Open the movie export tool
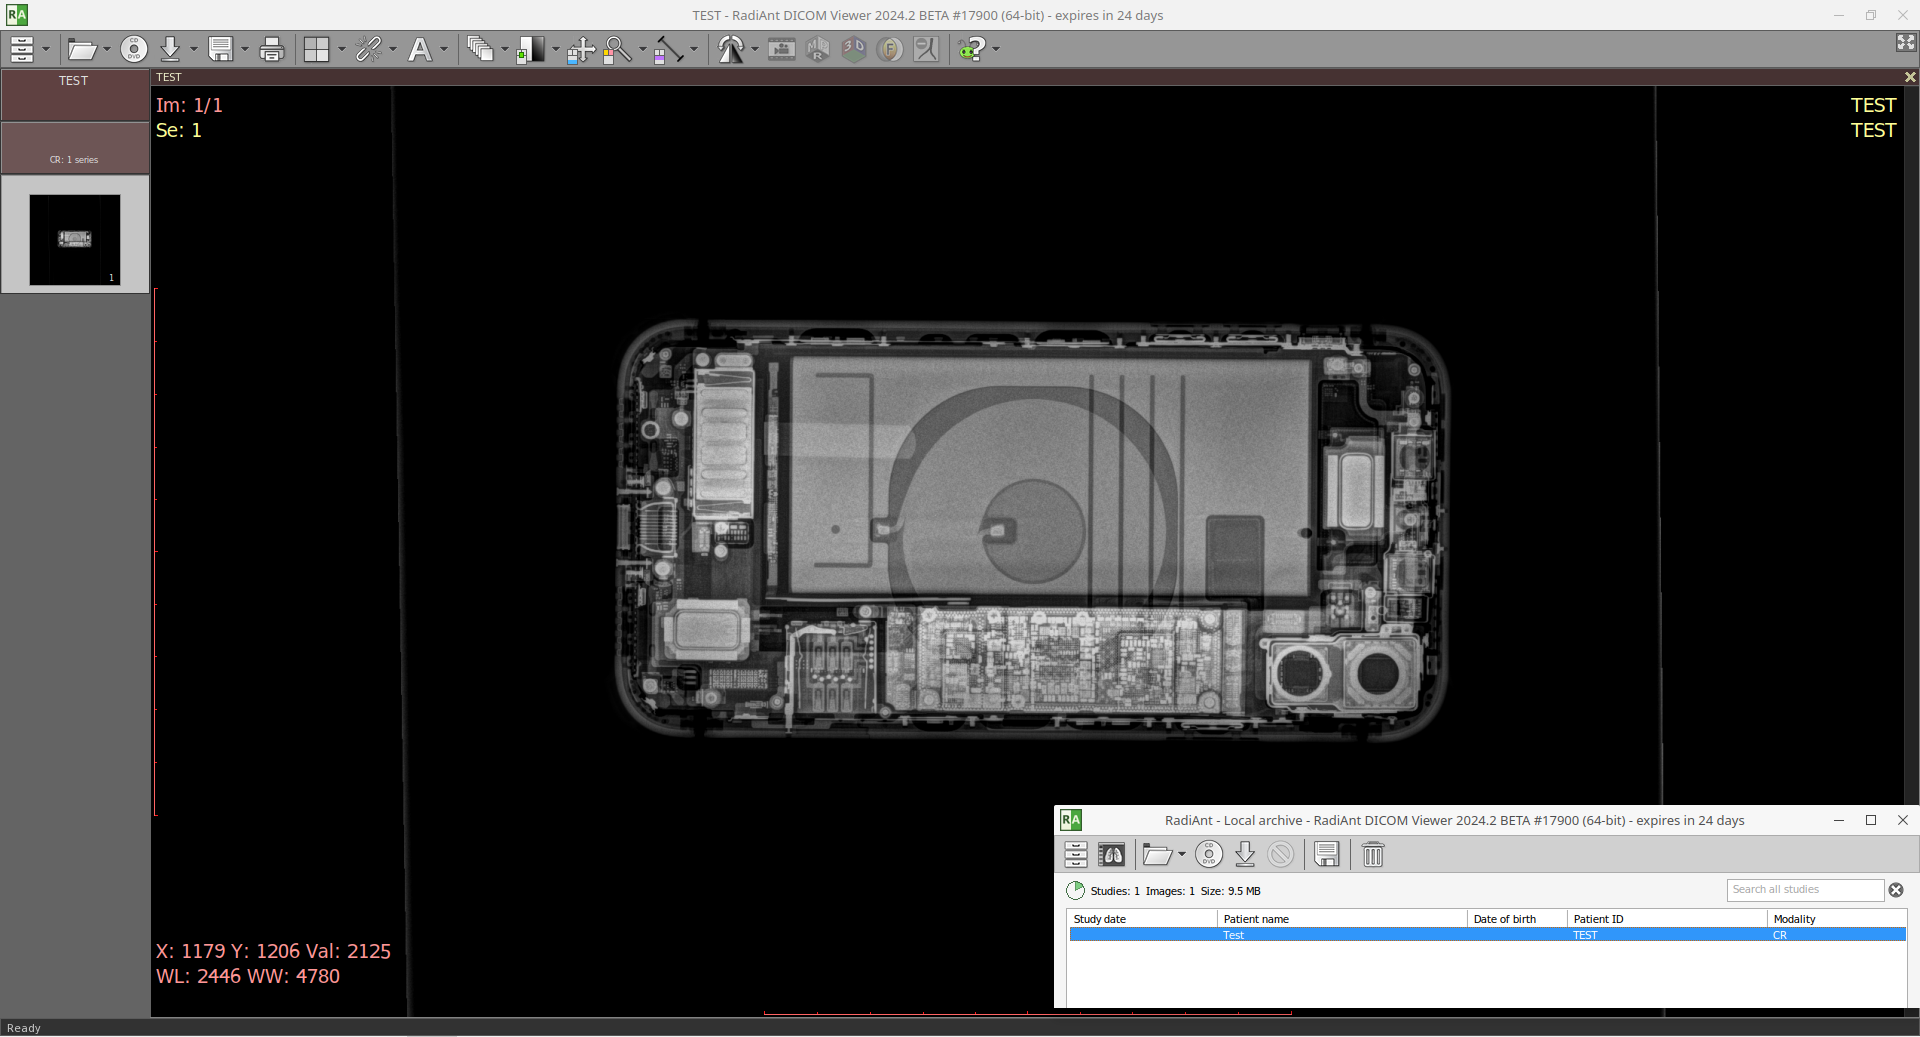The image size is (1920, 1037). coord(781,48)
